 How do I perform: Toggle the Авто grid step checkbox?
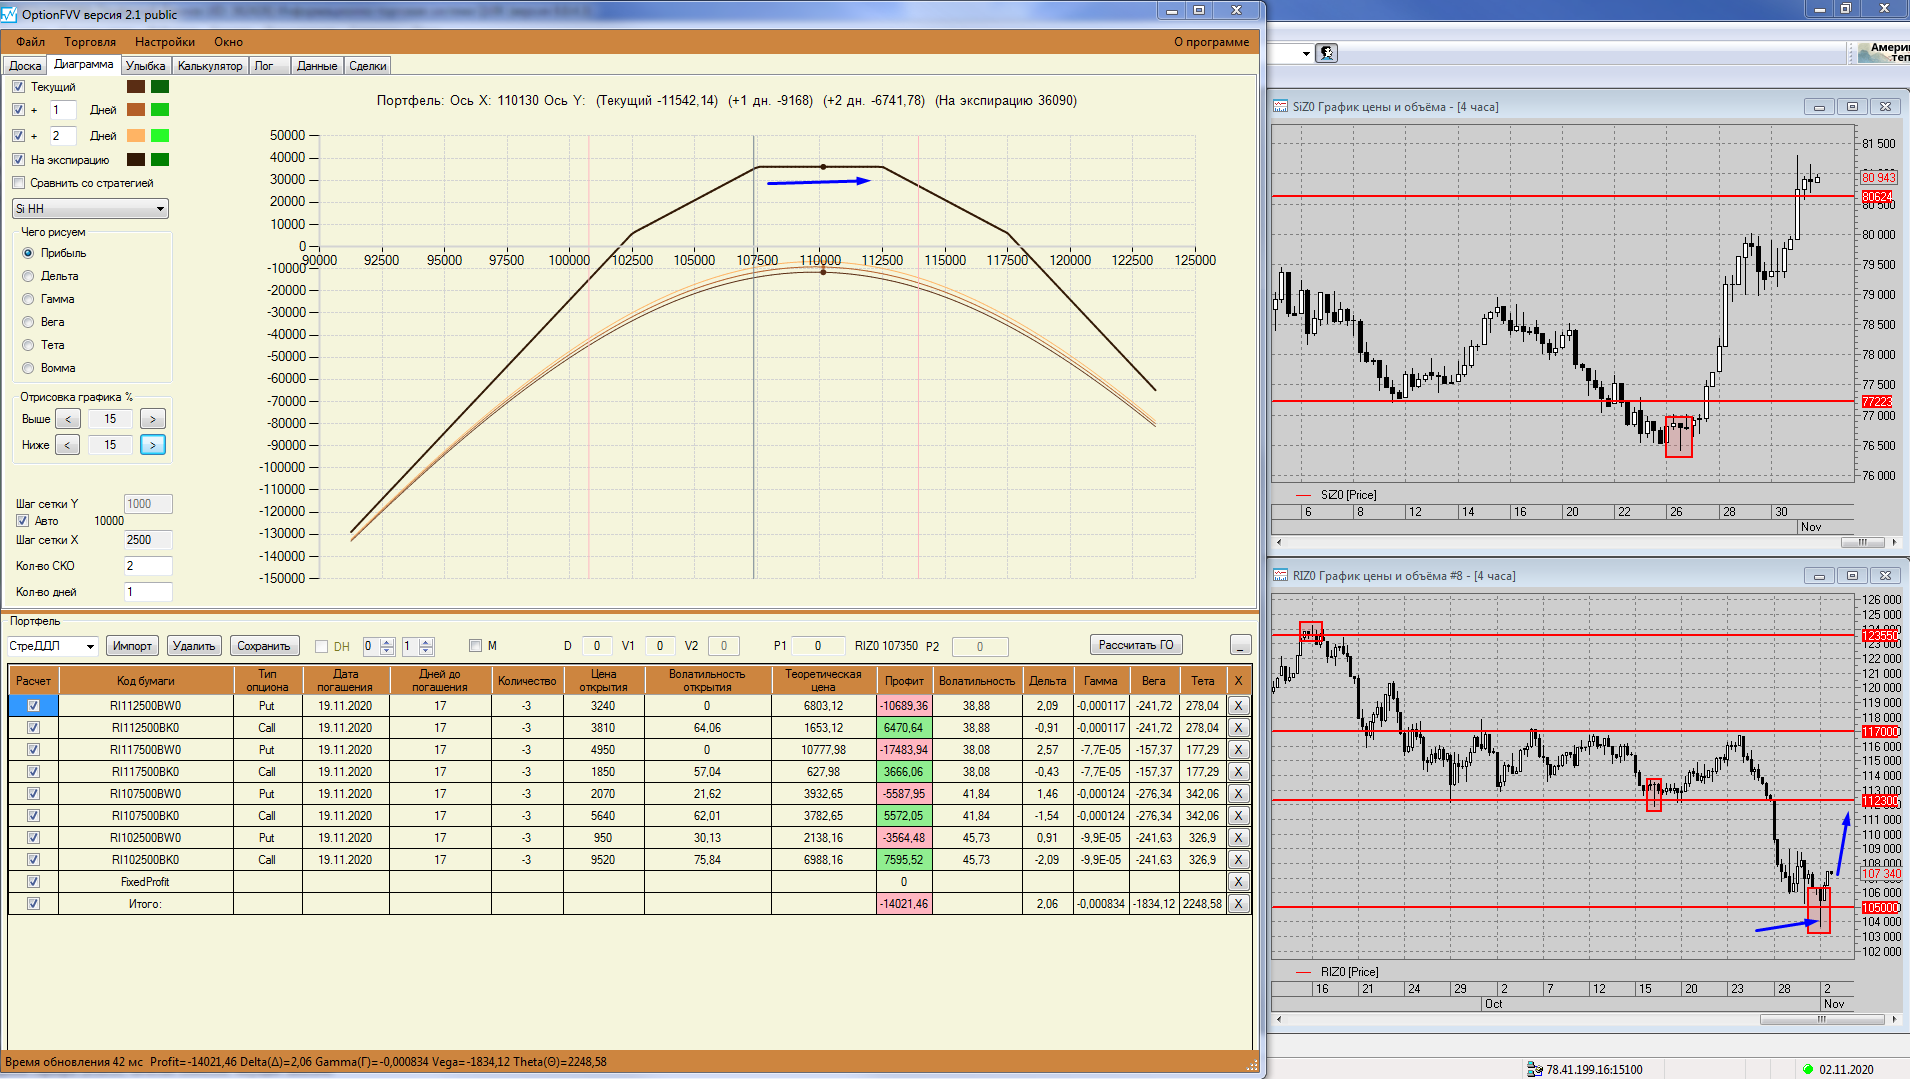click(x=22, y=521)
